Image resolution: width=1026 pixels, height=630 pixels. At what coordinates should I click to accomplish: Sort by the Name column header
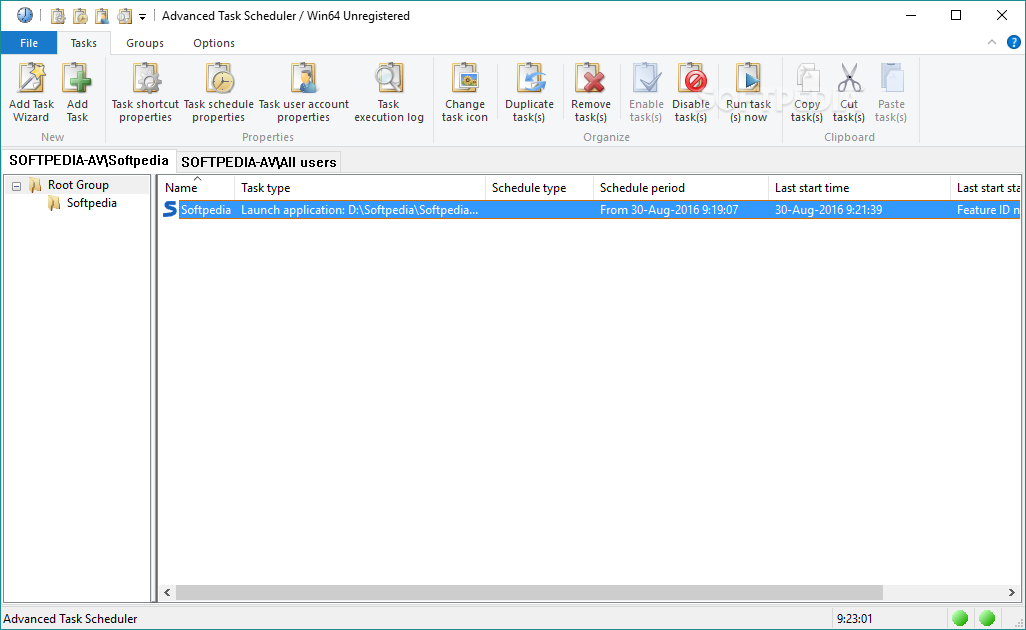196,188
